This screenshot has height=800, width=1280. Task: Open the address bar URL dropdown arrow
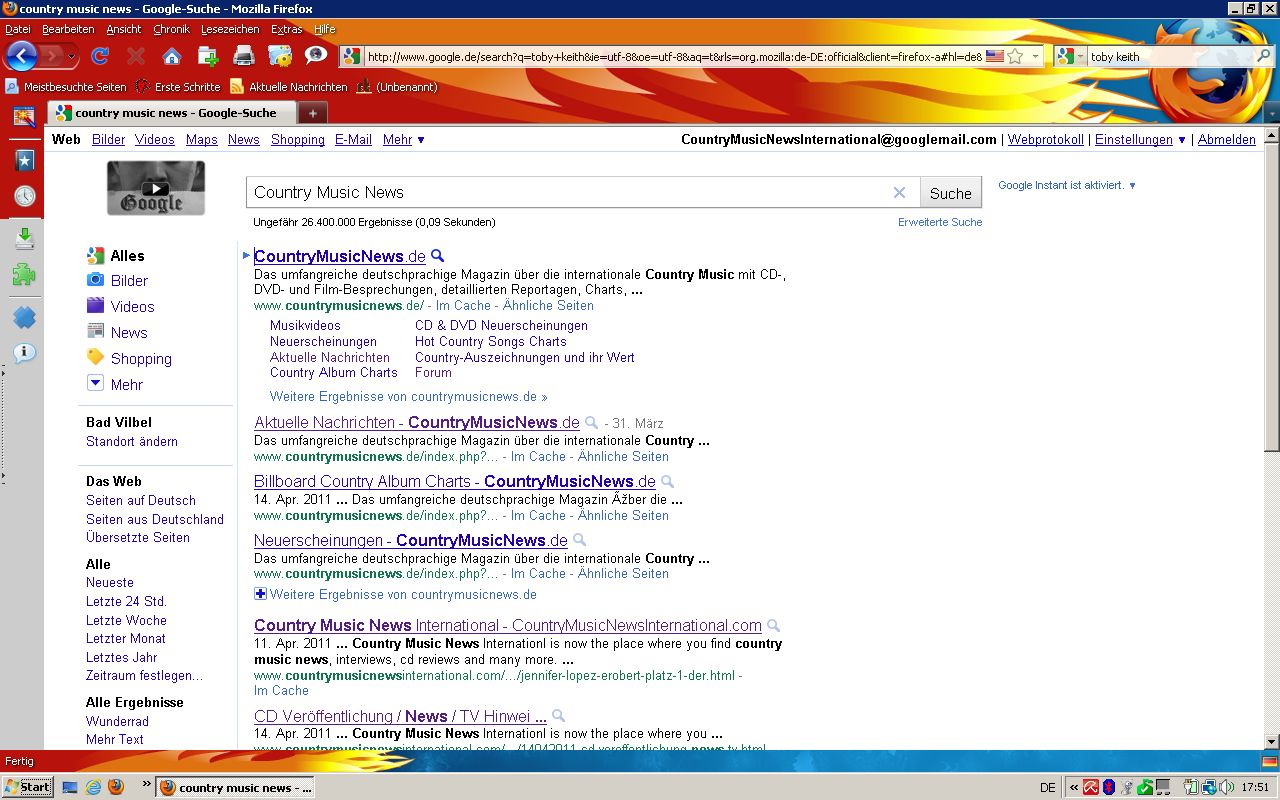[x=1035, y=57]
